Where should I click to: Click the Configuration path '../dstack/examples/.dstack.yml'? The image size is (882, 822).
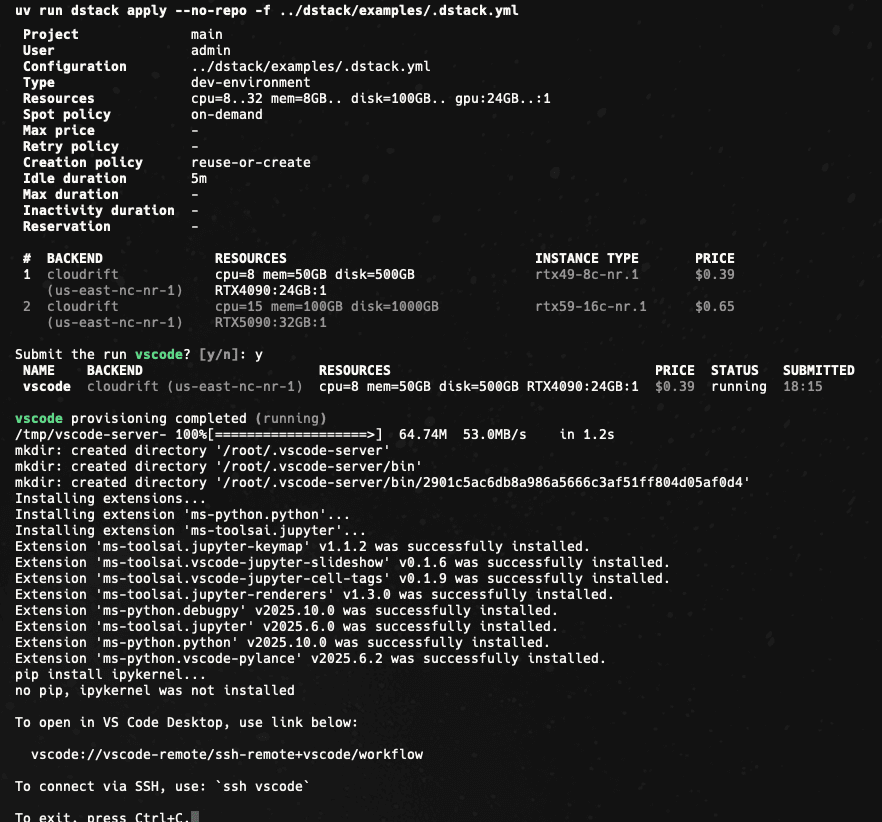point(310,66)
